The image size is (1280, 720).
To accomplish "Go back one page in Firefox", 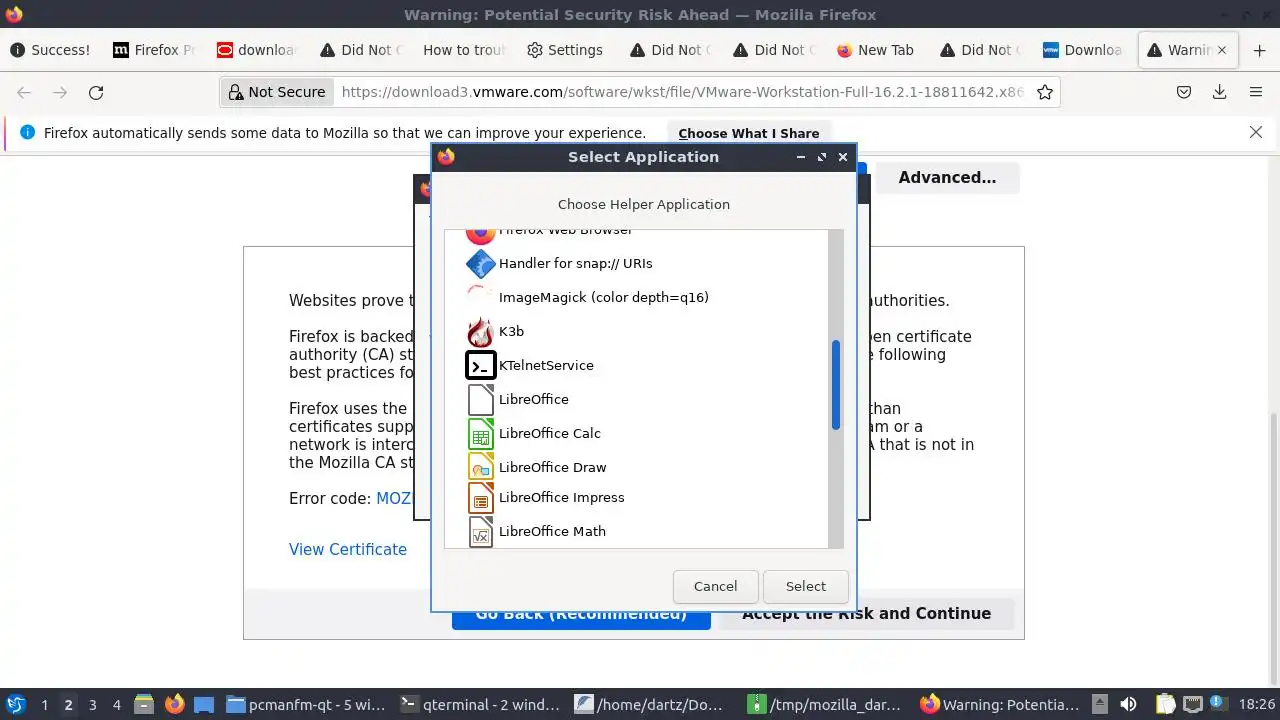I will click(x=24, y=92).
